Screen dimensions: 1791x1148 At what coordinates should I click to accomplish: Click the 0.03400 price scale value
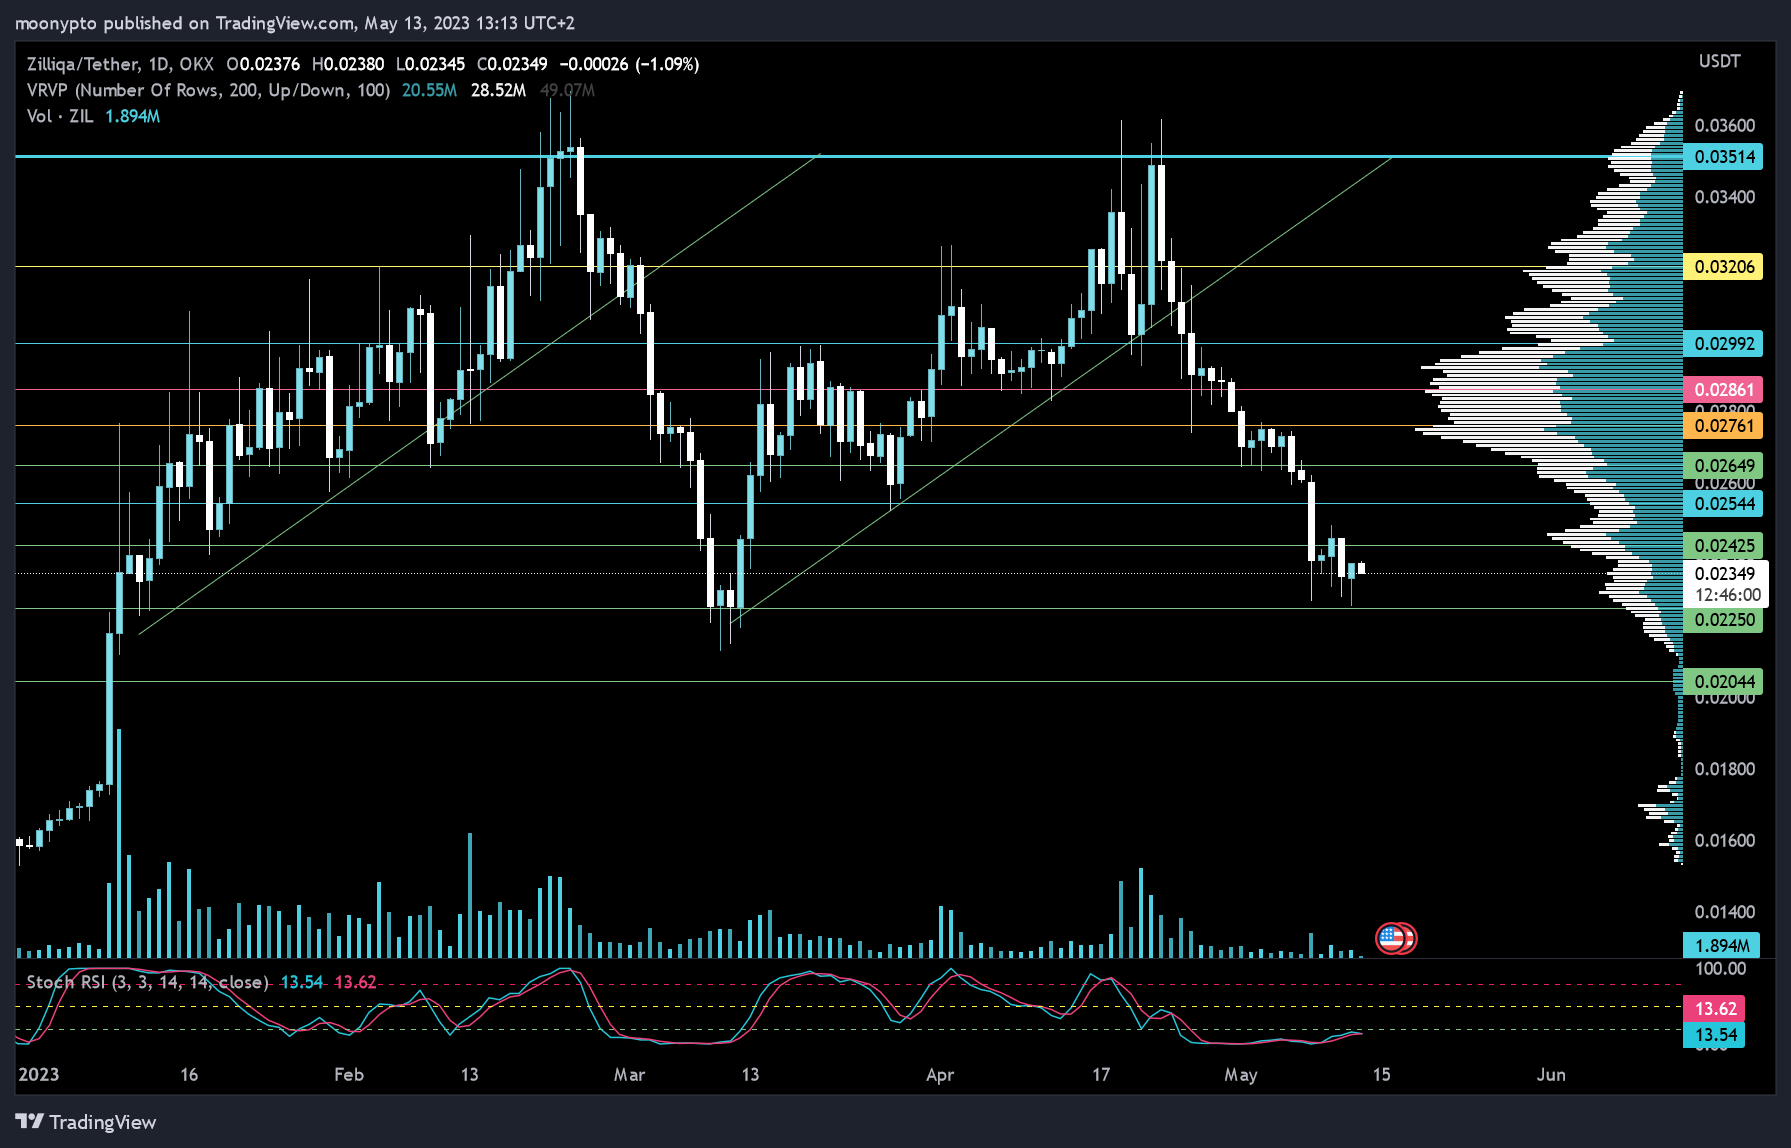[1725, 197]
